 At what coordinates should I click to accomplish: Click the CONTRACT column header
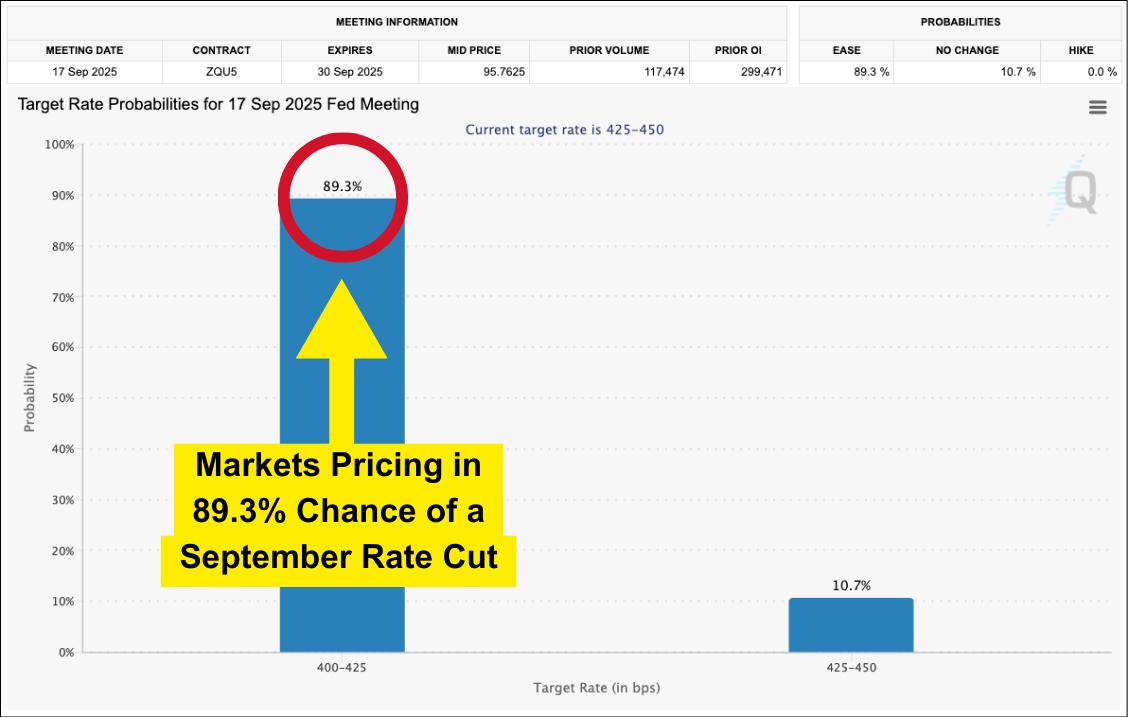[x=221, y=50]
